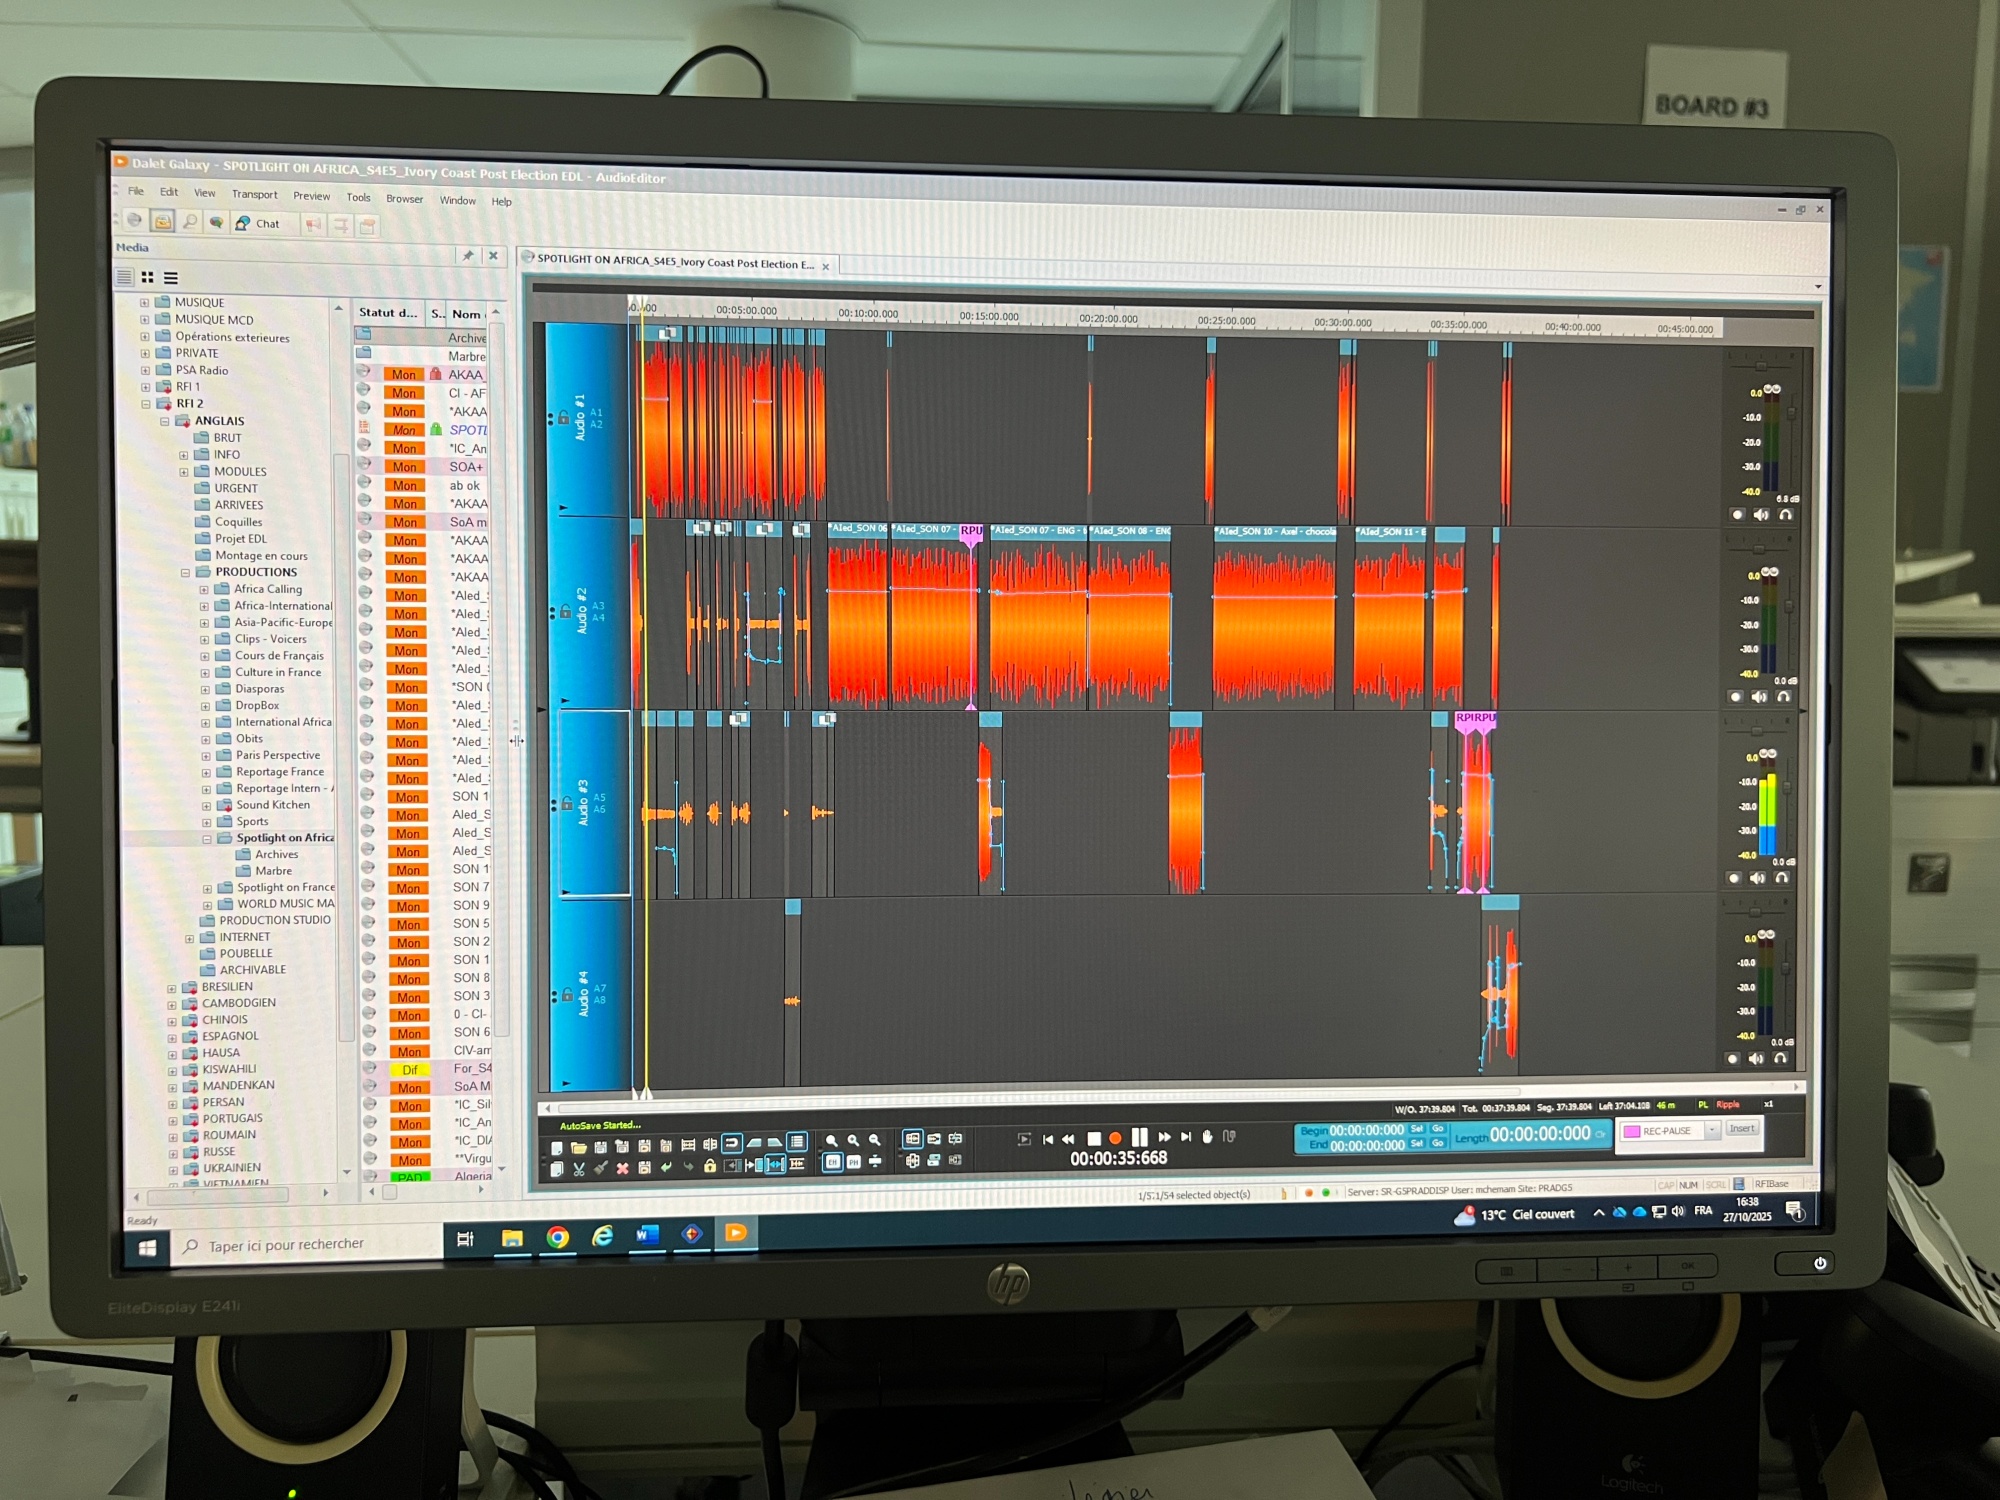2000x1500 pixels.
Task: Click the red X delete icon
Action: pos(622,1167)
